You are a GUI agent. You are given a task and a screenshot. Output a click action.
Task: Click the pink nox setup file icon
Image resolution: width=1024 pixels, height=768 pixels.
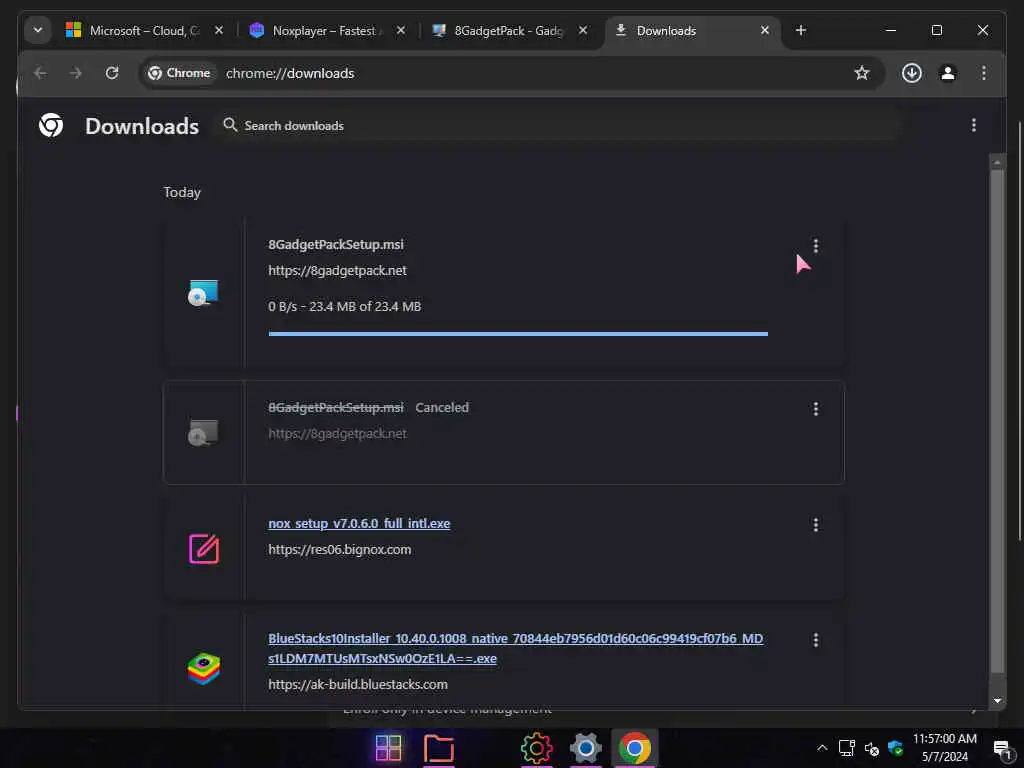[x=204, y=549]
